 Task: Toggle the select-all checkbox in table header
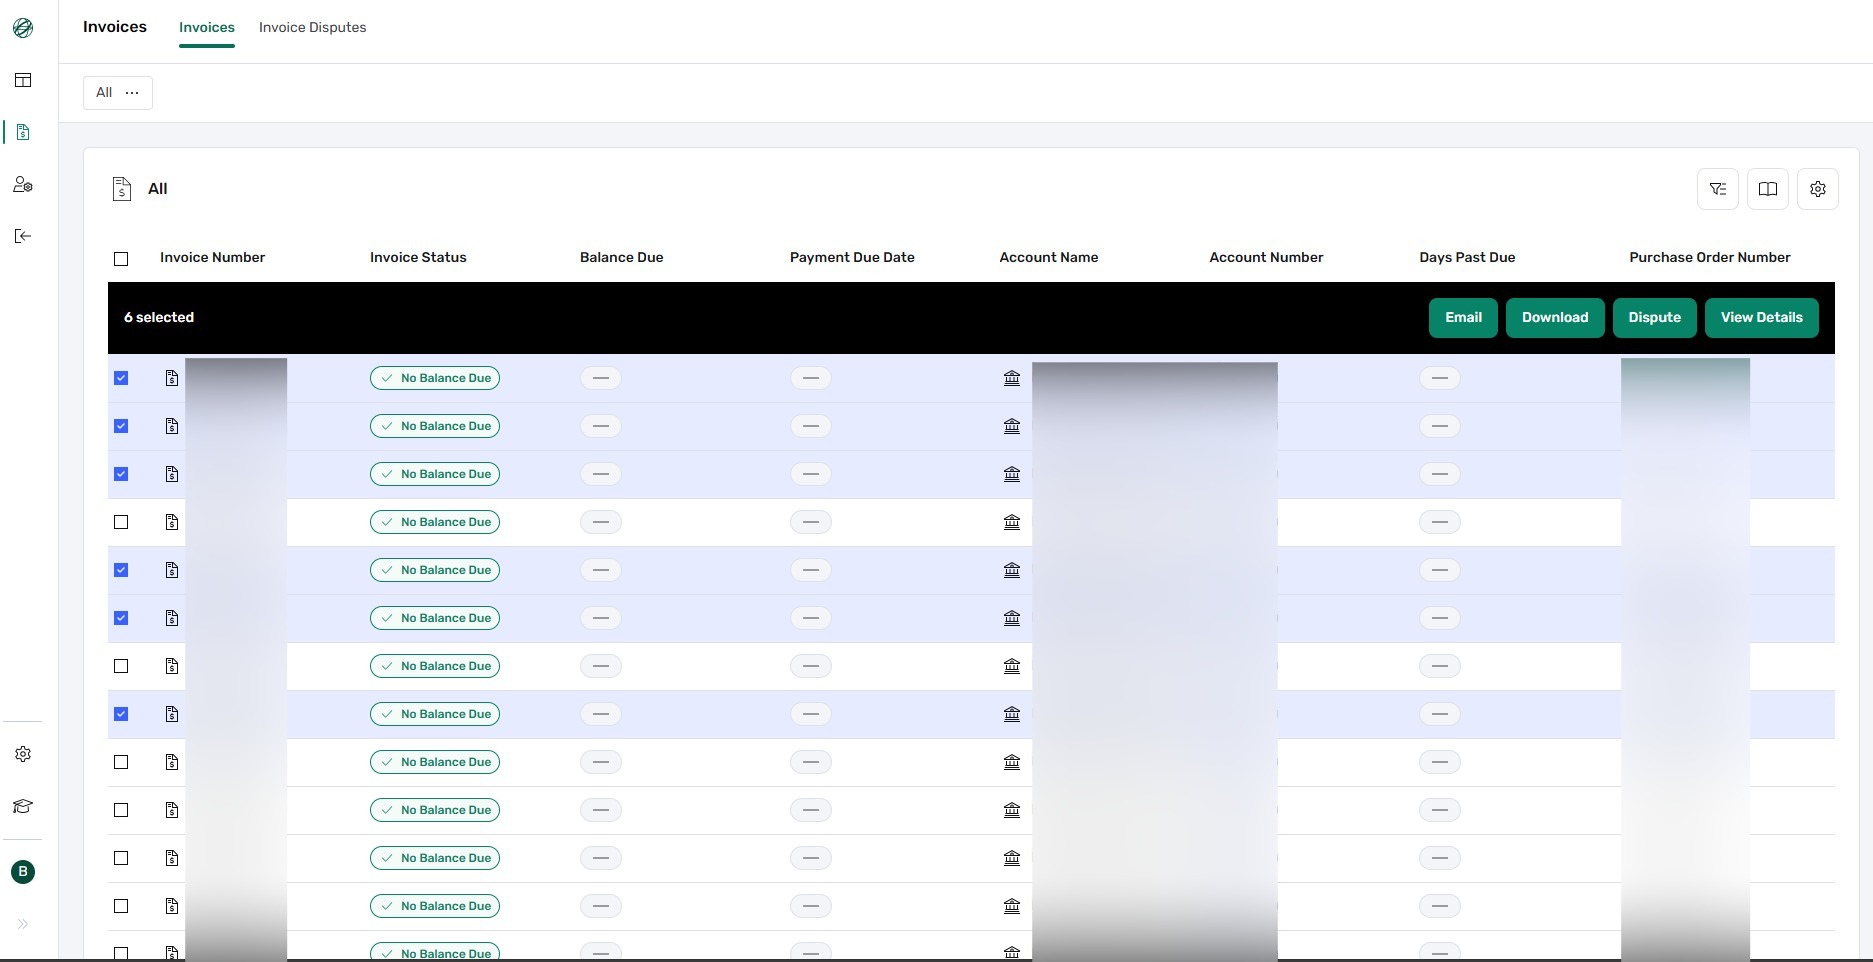tap(121, 259)
